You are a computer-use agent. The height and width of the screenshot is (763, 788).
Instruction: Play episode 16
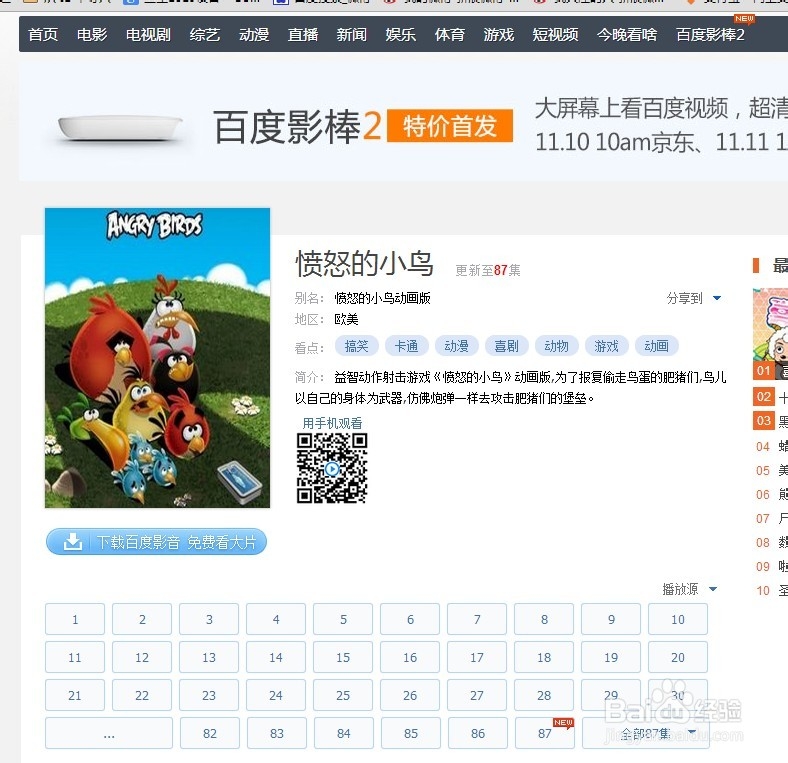(x=410, y=657)
